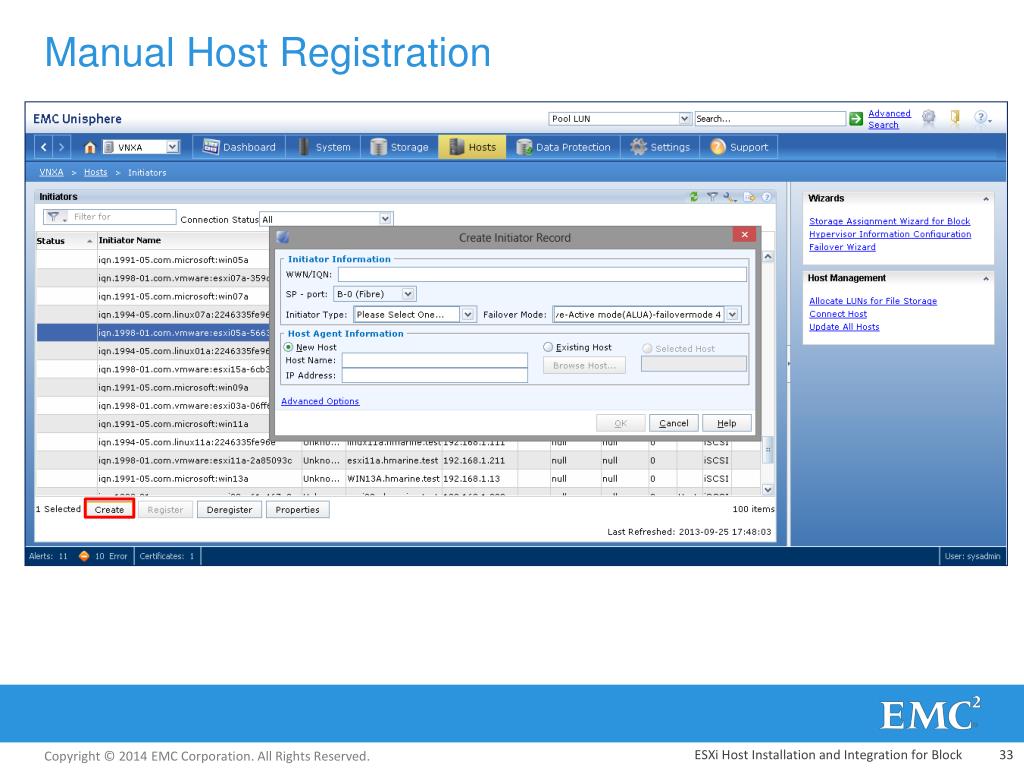Go back with the left navigation arrow

(x=44, y=147)
